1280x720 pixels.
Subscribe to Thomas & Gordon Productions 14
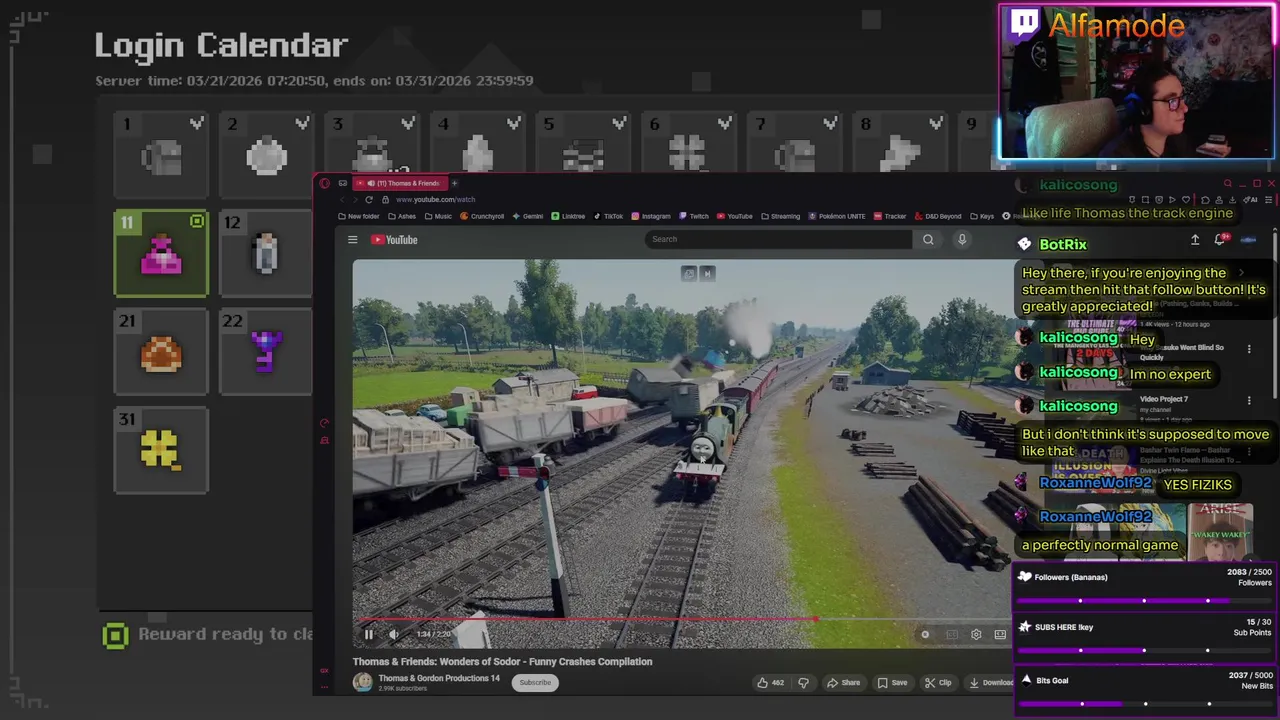[535, 682]
